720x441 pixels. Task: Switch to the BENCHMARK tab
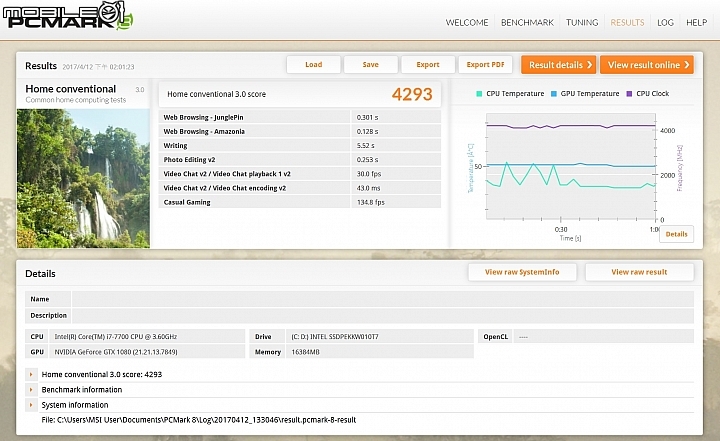point(527,23)
